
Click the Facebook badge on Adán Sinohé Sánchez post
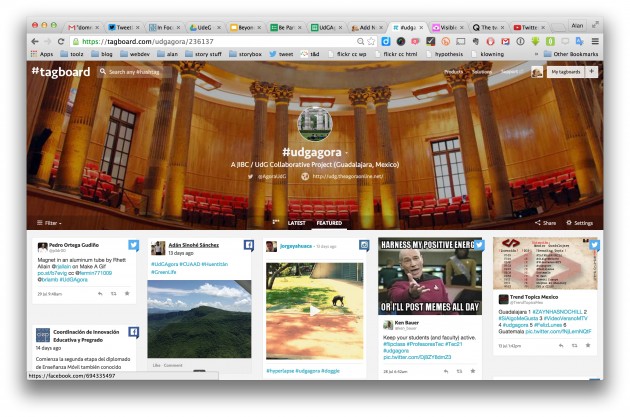point(249,245)
